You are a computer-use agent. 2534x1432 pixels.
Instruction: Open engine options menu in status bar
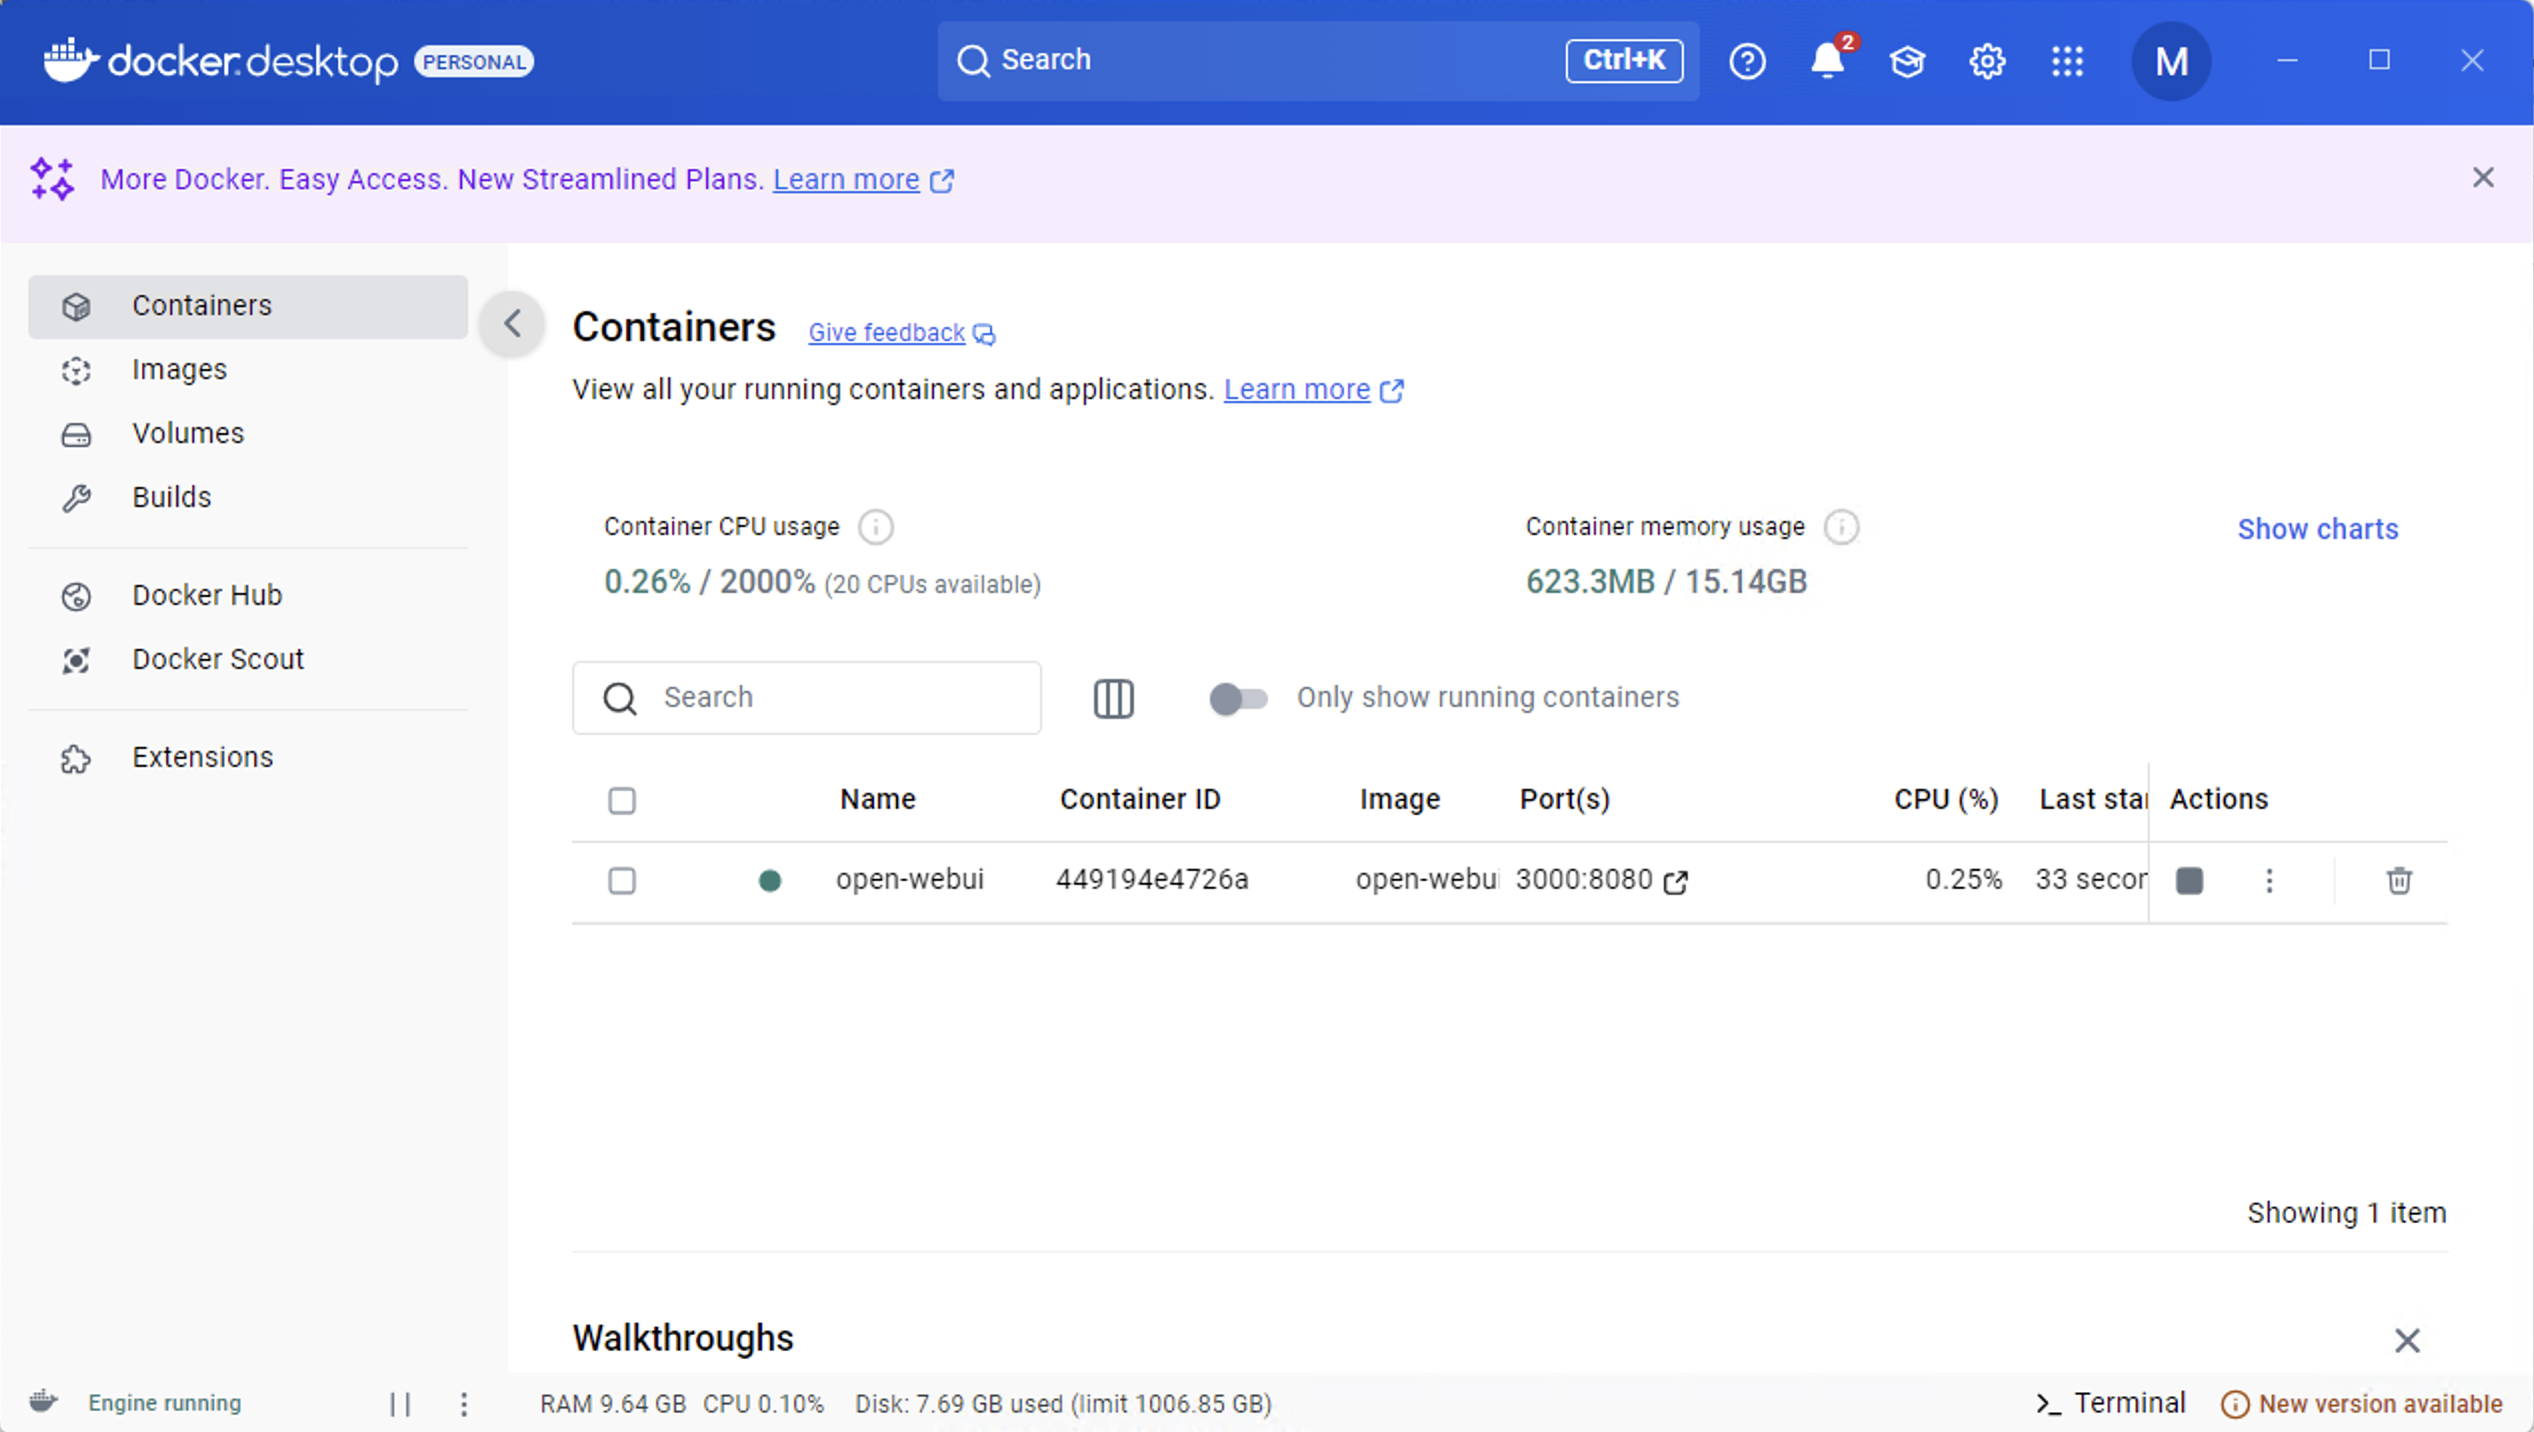click(x=464, y=1403)
